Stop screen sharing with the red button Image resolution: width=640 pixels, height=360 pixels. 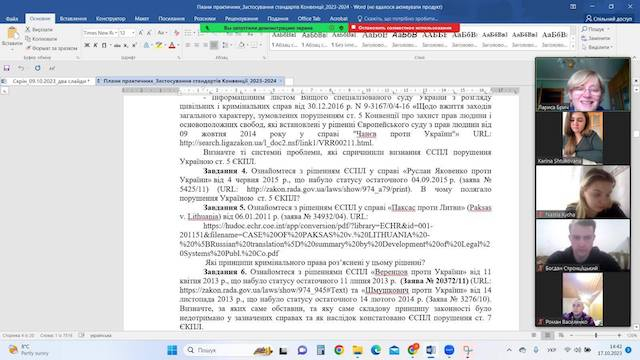tap(404, 28)
